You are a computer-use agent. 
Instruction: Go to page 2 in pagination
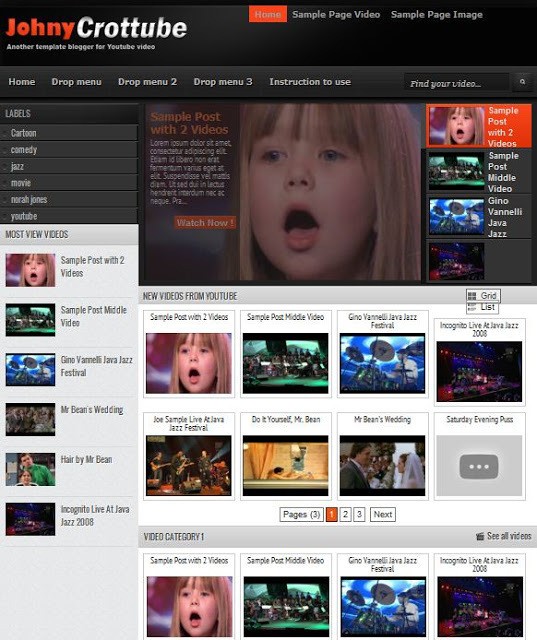(x=345, y=514)
